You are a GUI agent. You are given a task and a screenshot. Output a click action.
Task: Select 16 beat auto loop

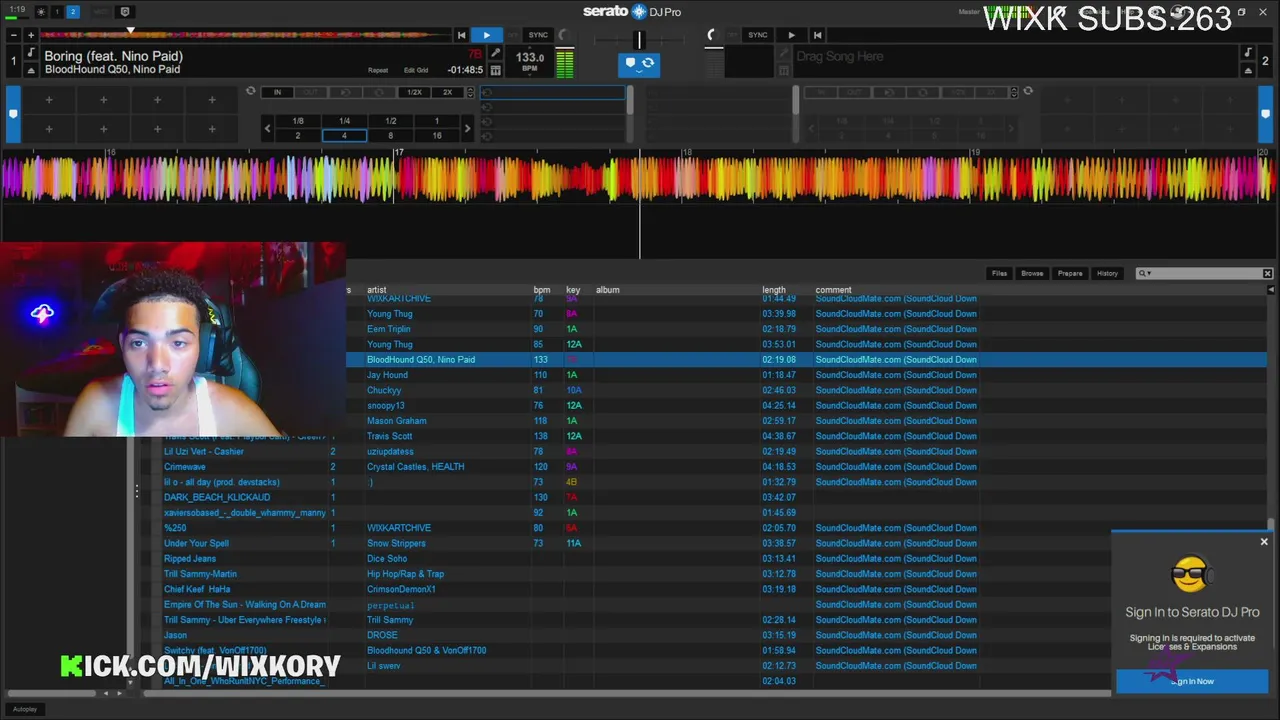pos(436,136)
